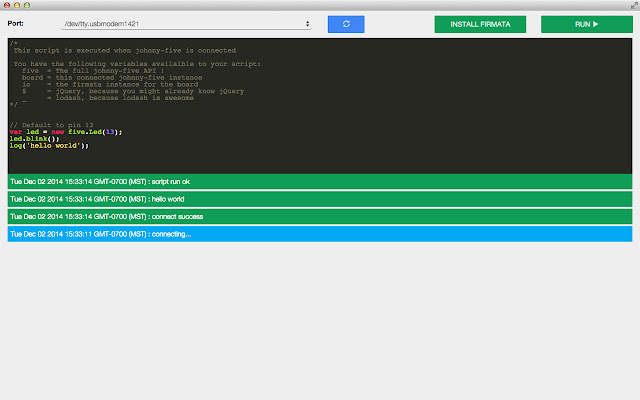Click the INSTALL FIRMATA button

pos(480,24)
